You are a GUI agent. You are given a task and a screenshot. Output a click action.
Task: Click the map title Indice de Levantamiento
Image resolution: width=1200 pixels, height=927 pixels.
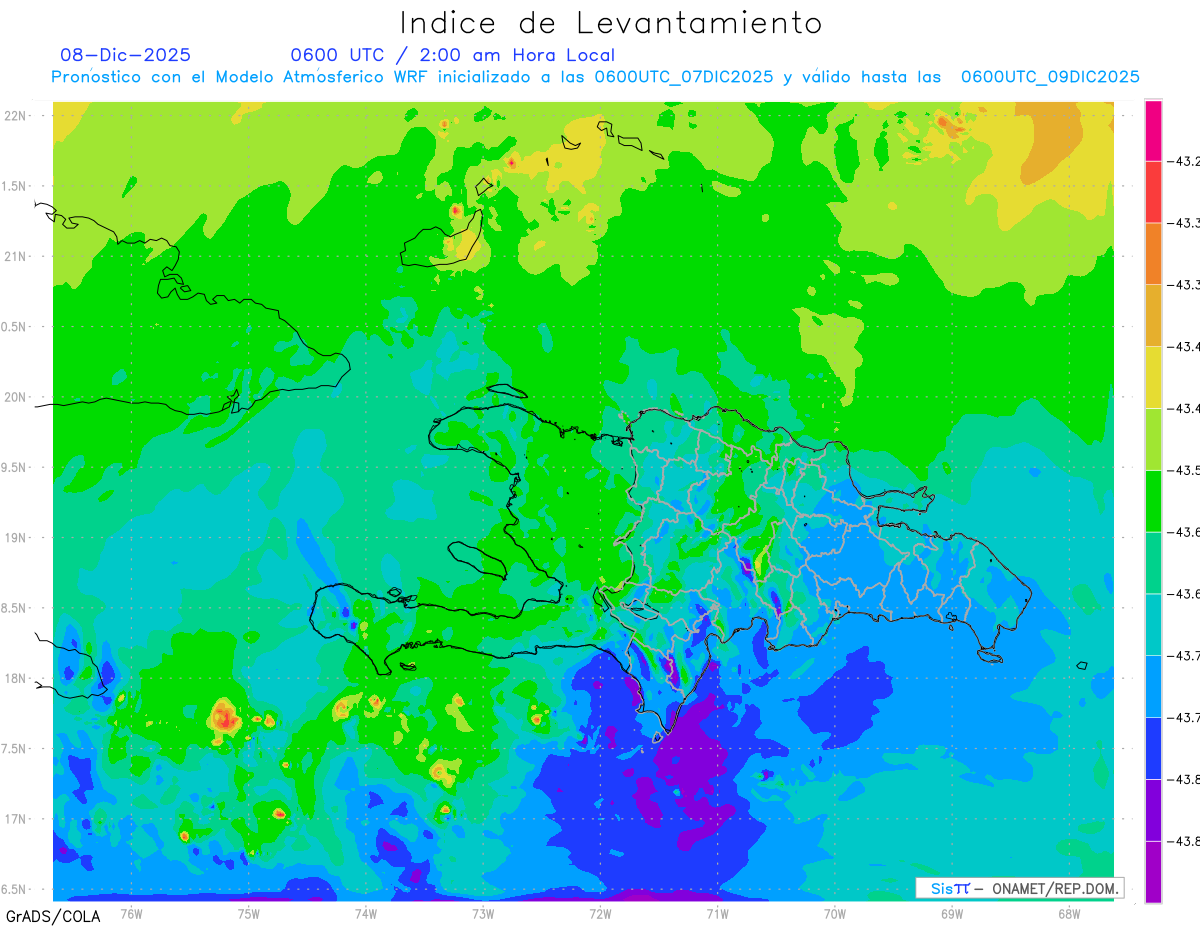click(x=611, y=22)
